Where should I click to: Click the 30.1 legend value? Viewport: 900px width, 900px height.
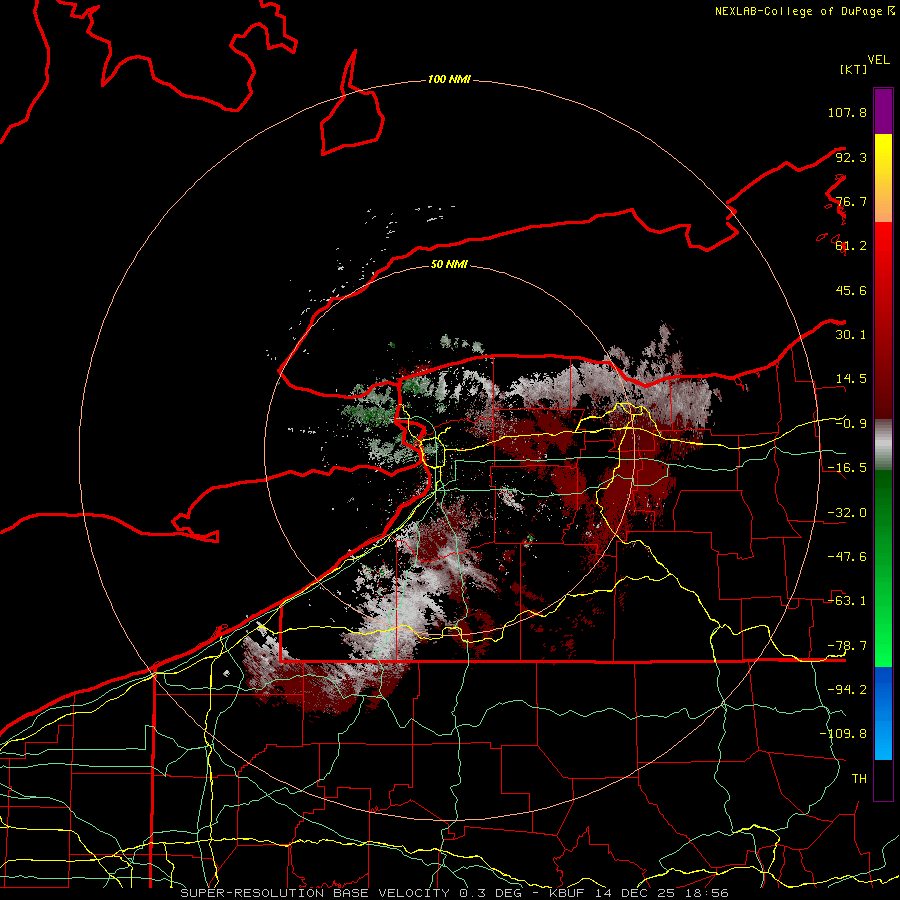coord(851,335)
